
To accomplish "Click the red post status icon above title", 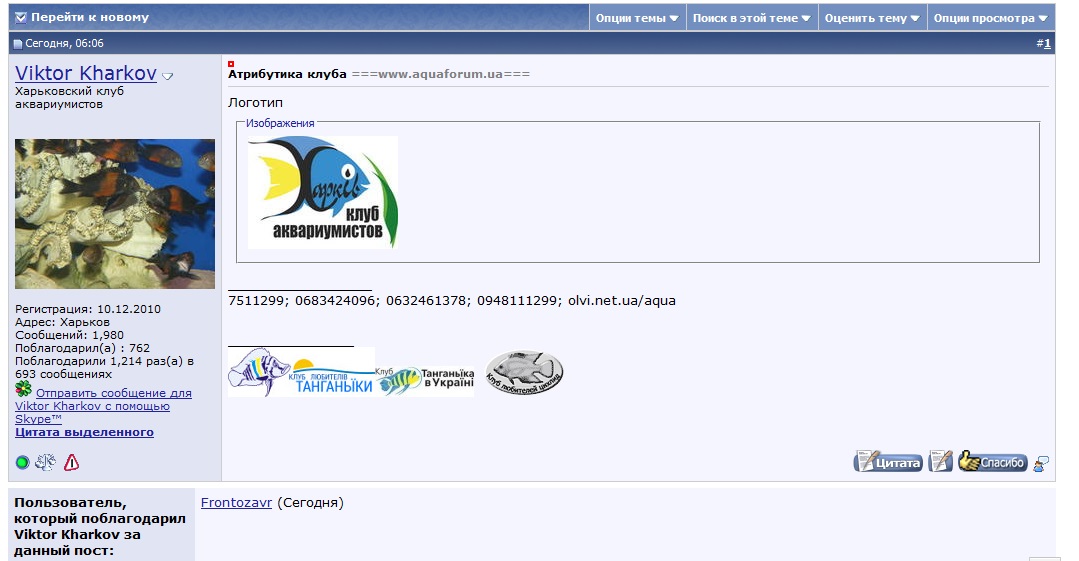I will 231,64.
